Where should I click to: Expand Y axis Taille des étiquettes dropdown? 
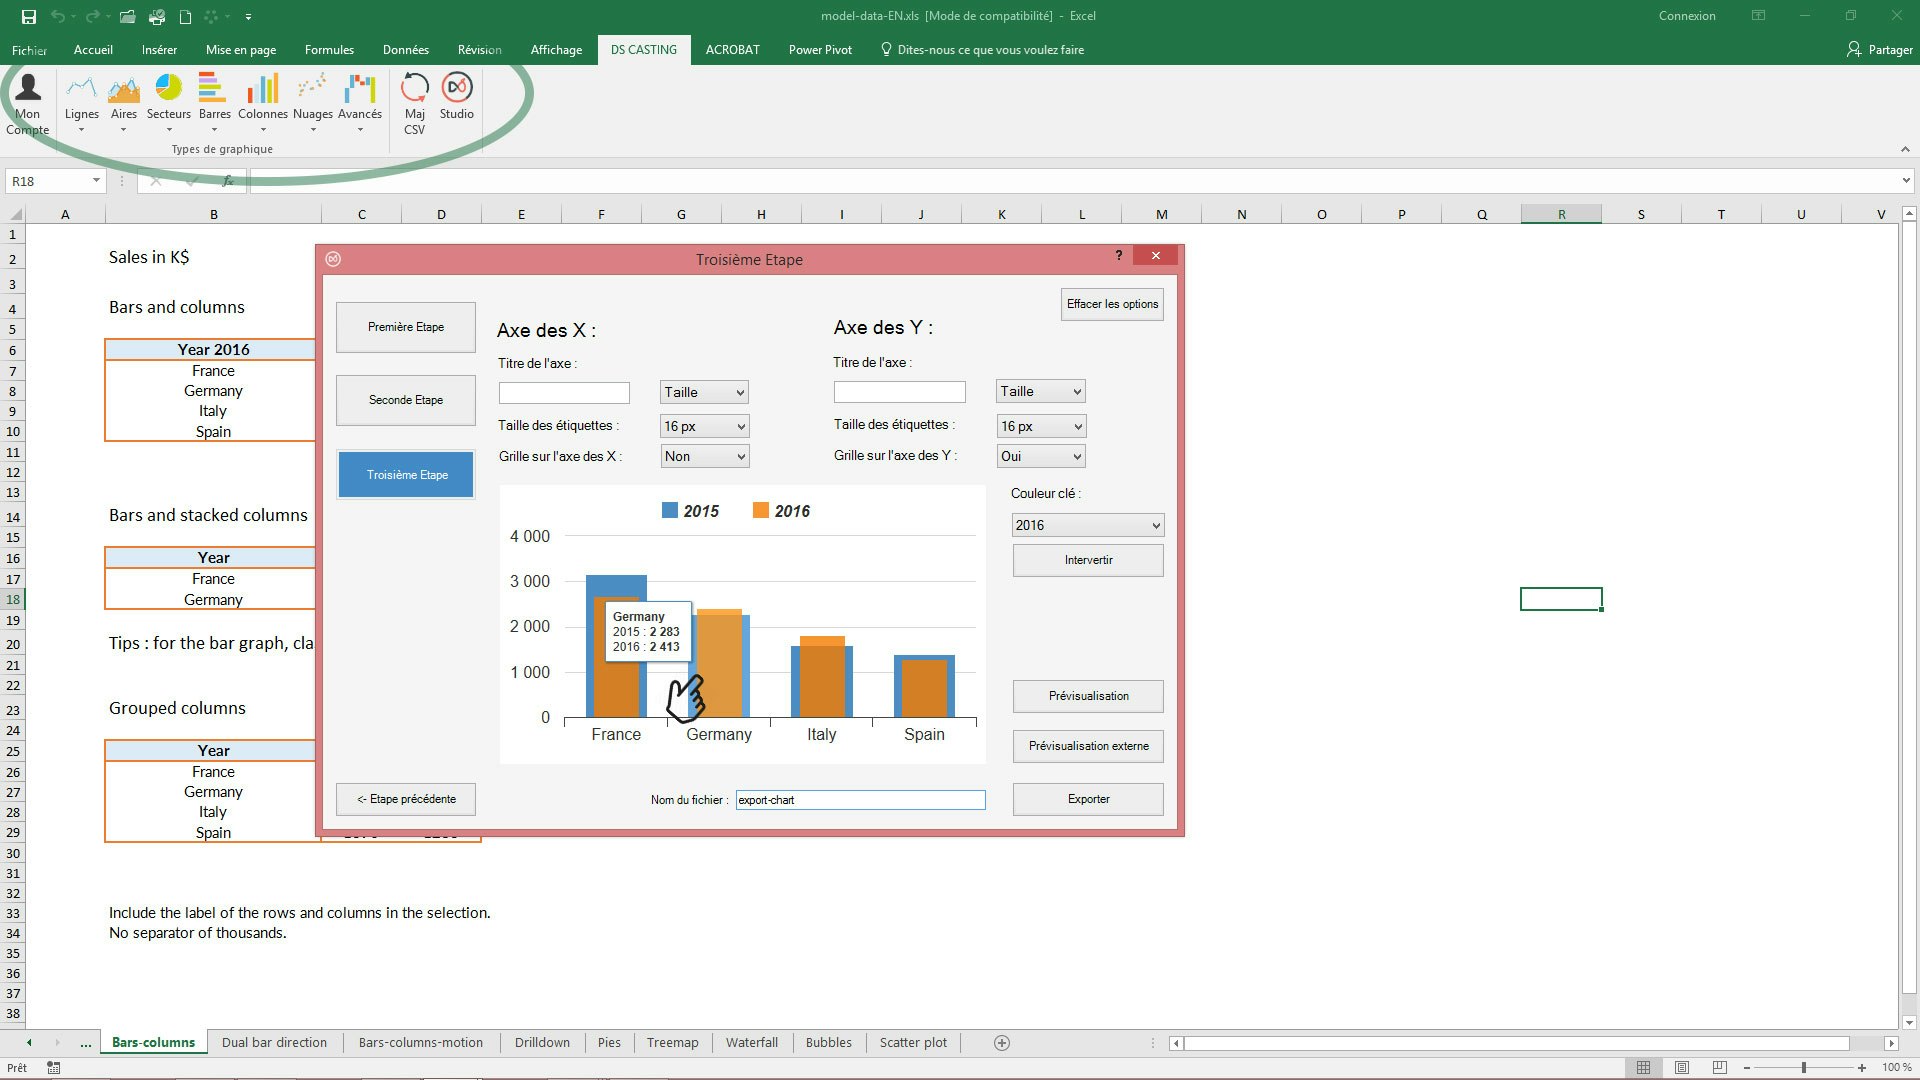pyautogui.click(x=1041, y=426)
